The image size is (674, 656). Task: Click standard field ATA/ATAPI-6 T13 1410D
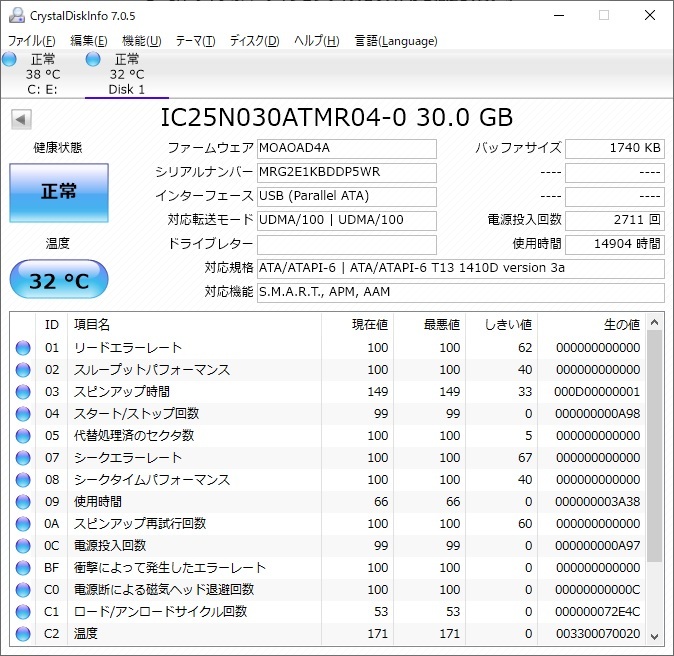coord(461,269)
